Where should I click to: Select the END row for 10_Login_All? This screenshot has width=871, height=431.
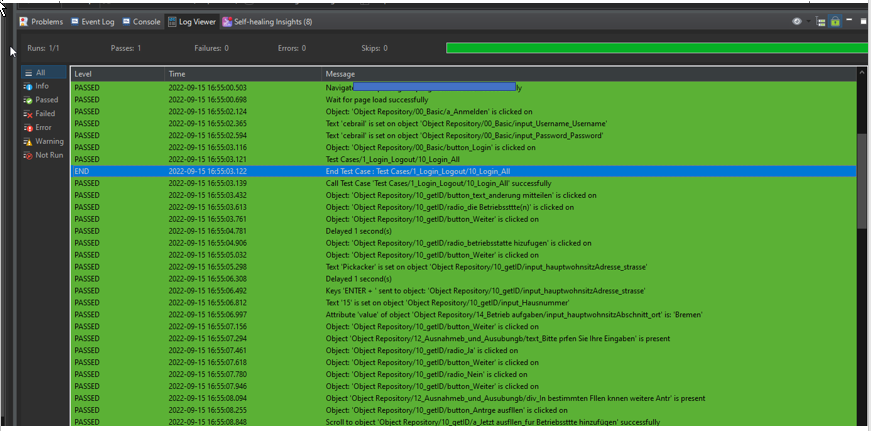tap(464, 172)
